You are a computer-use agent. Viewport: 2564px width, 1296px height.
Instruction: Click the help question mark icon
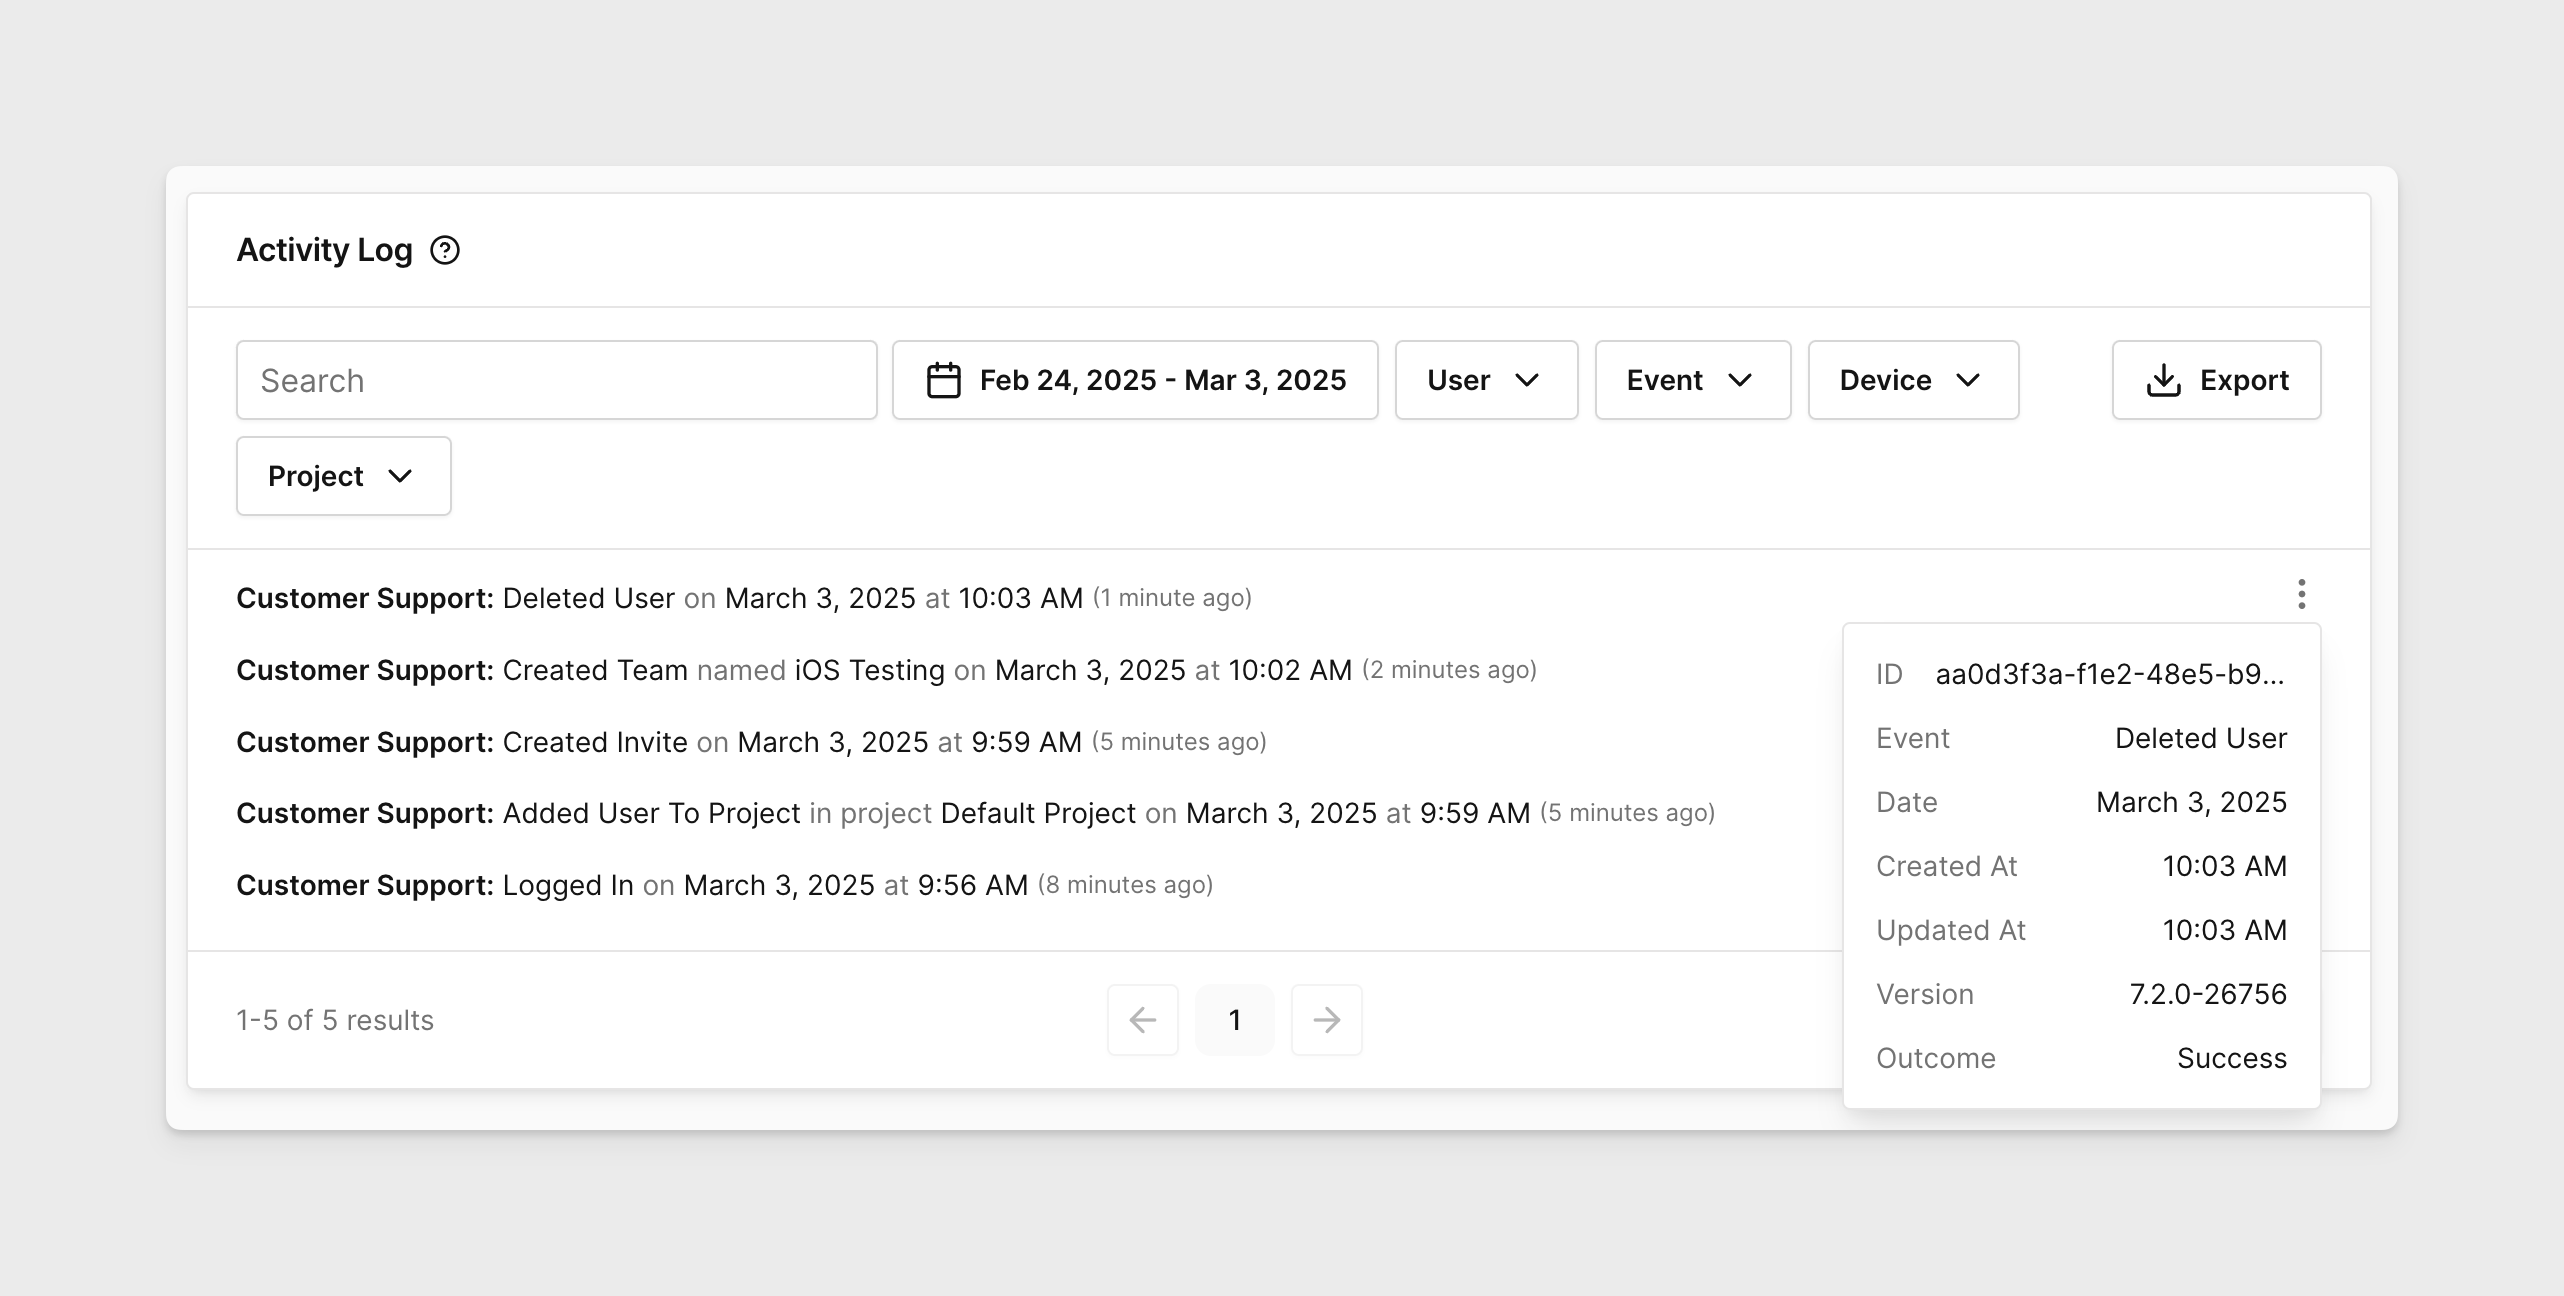446,251
